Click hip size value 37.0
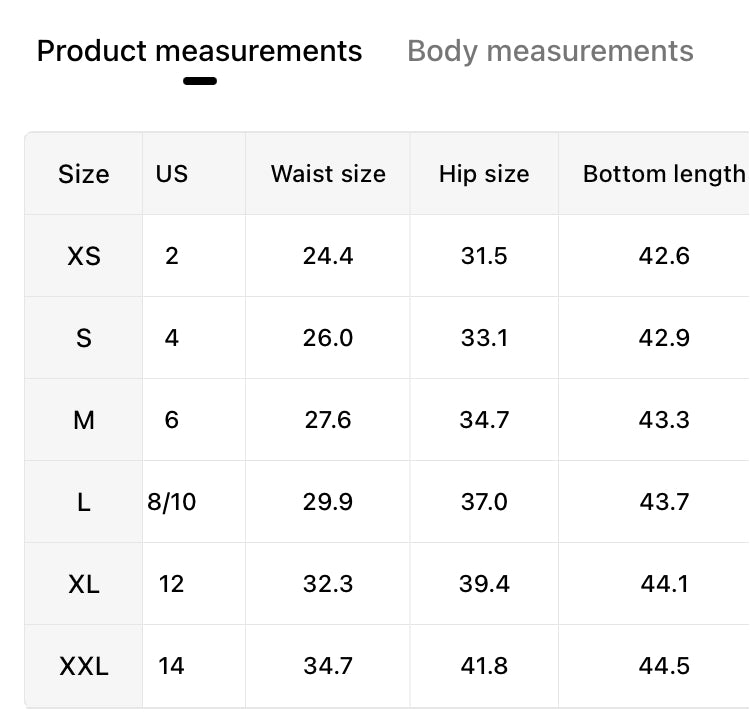 point(484,502)
